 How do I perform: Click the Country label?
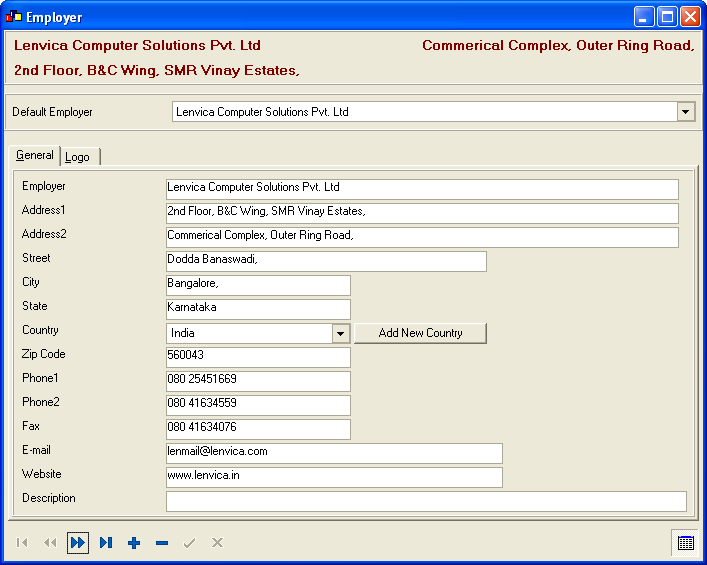click(x=40, y=330)
